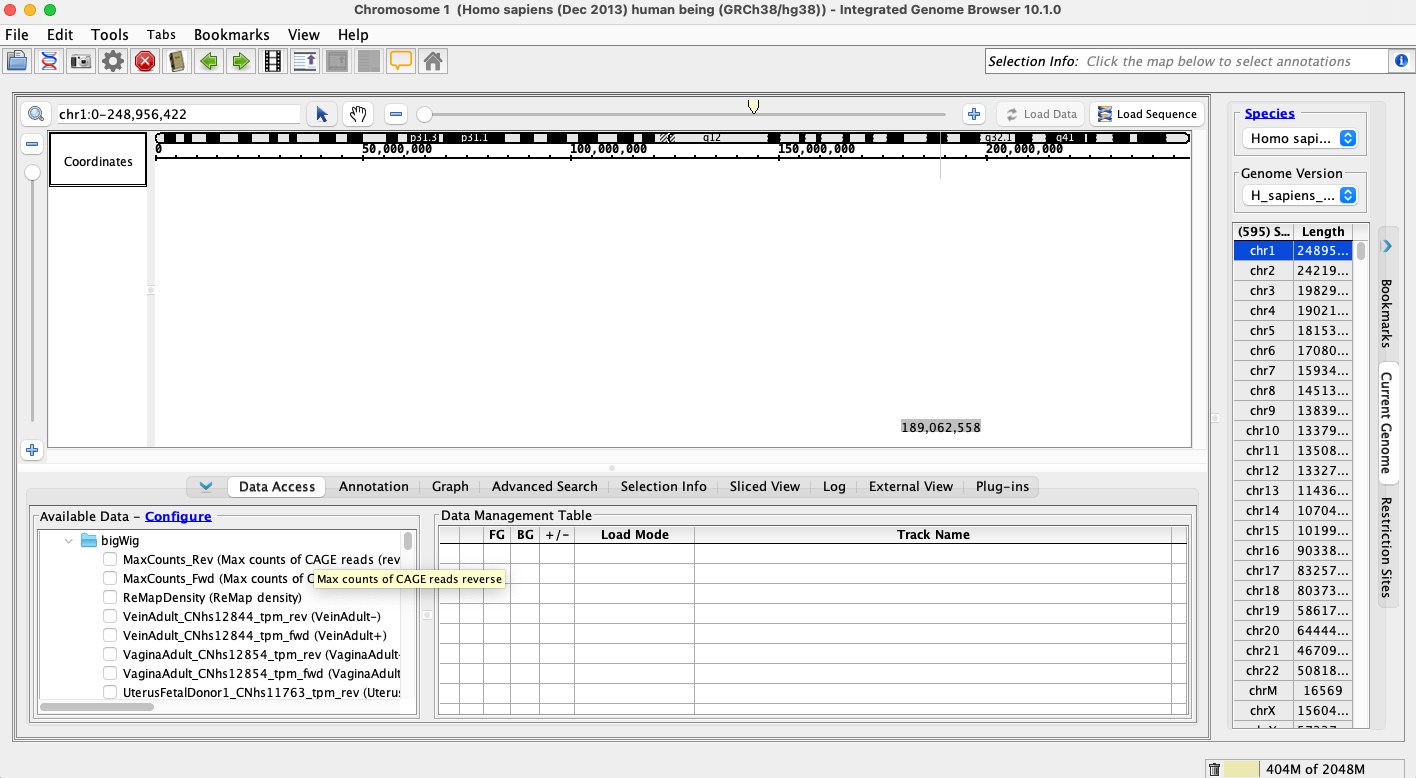
Task: Go forward with the green right arrow
Action: pyautogui.click(x=241, y=61)
